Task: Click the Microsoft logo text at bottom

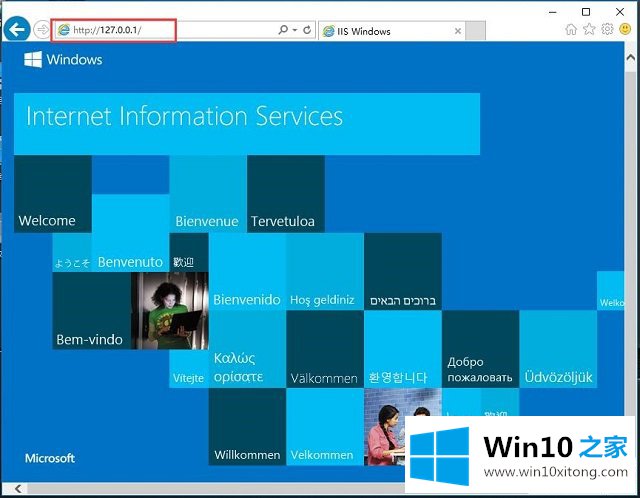Action: pyautogui.click(x=50, y=458)
